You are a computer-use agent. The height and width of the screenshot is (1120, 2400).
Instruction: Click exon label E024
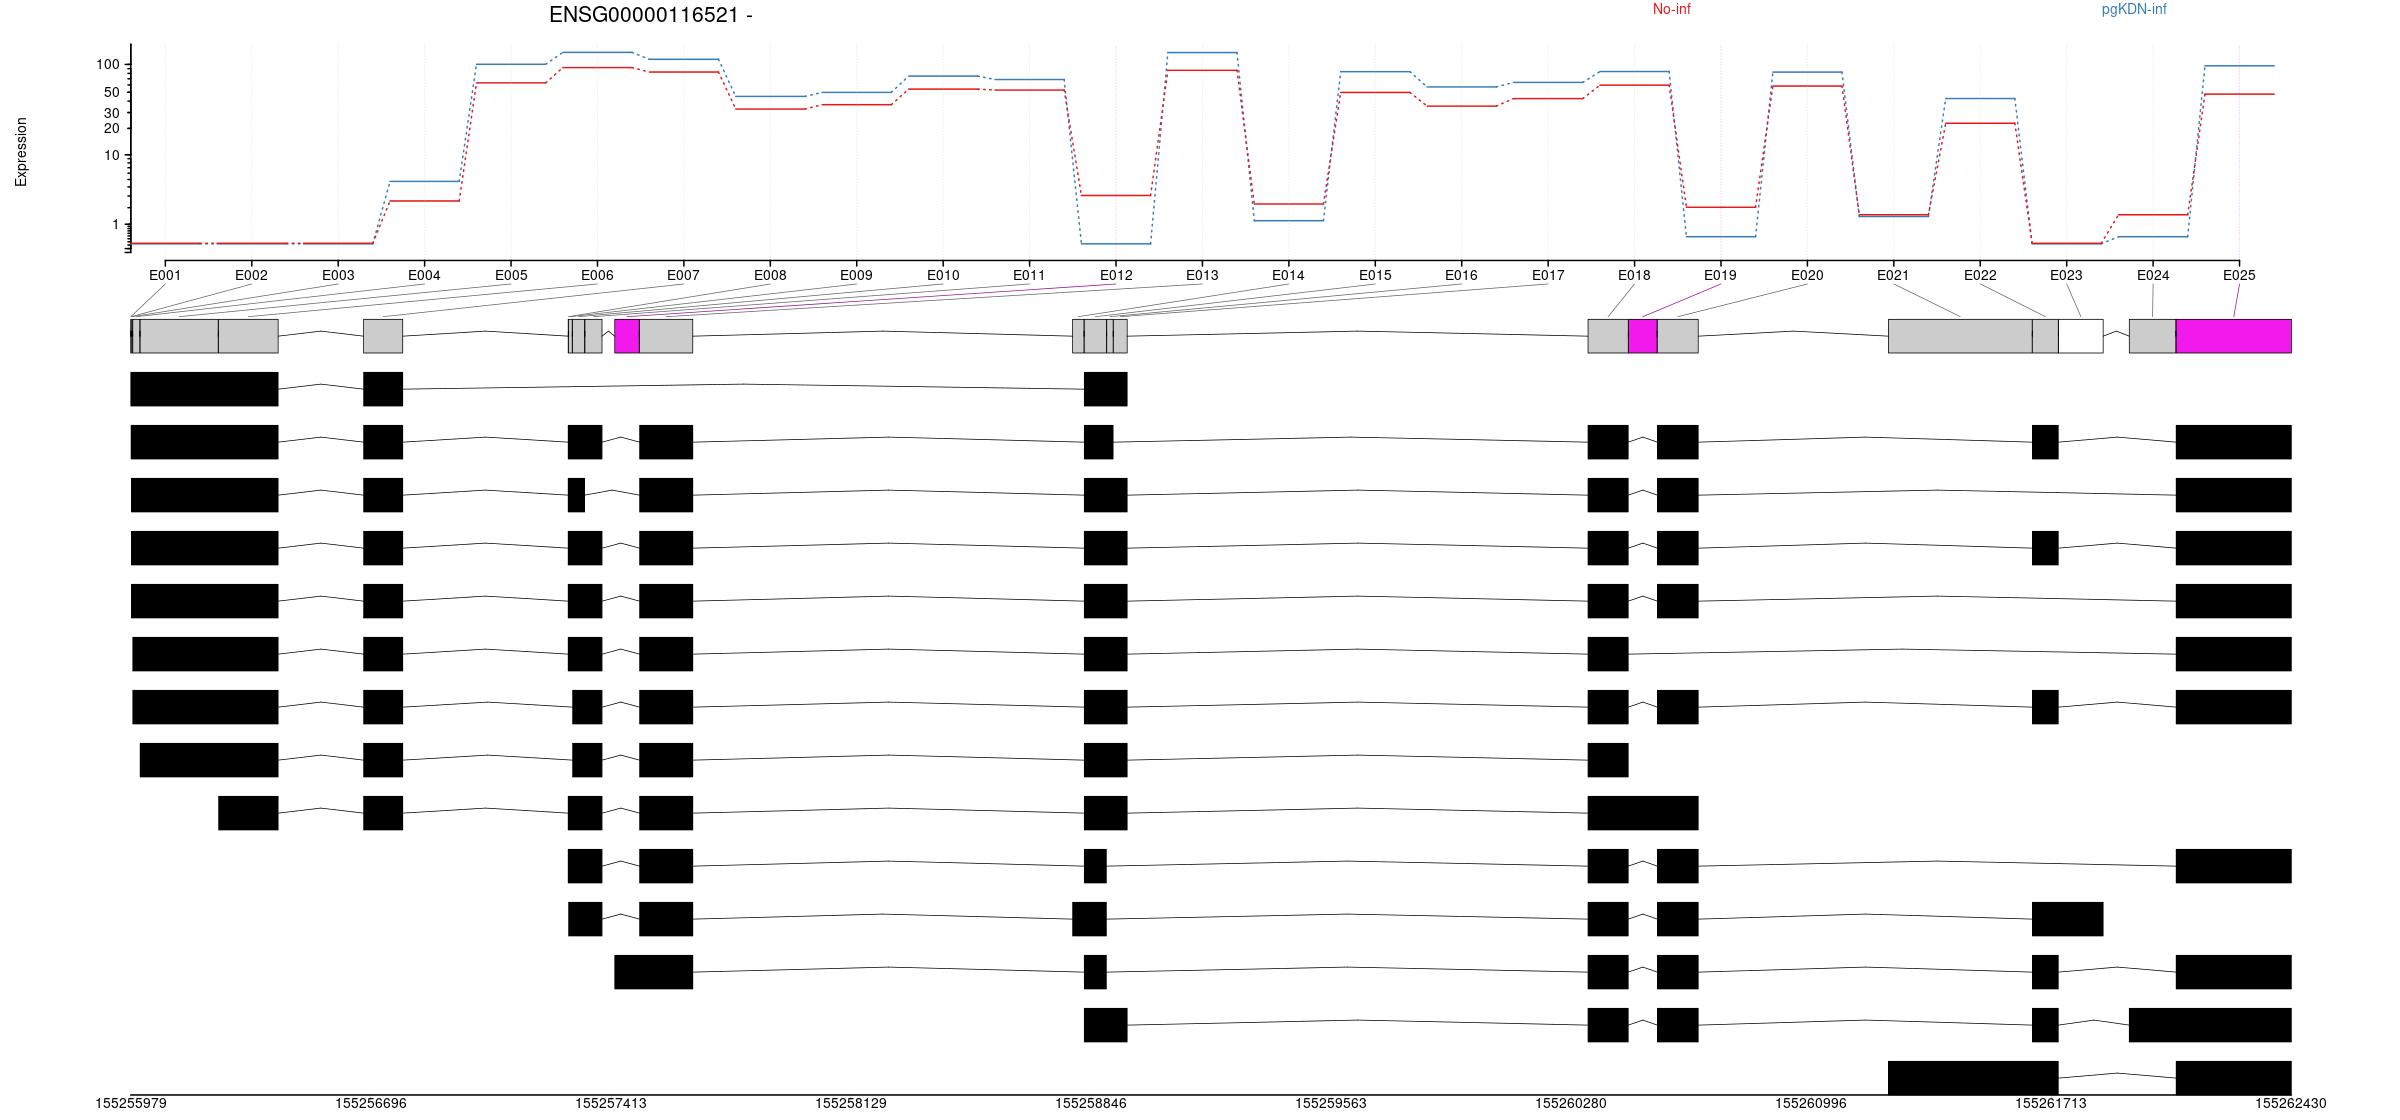pos(2153,275)
